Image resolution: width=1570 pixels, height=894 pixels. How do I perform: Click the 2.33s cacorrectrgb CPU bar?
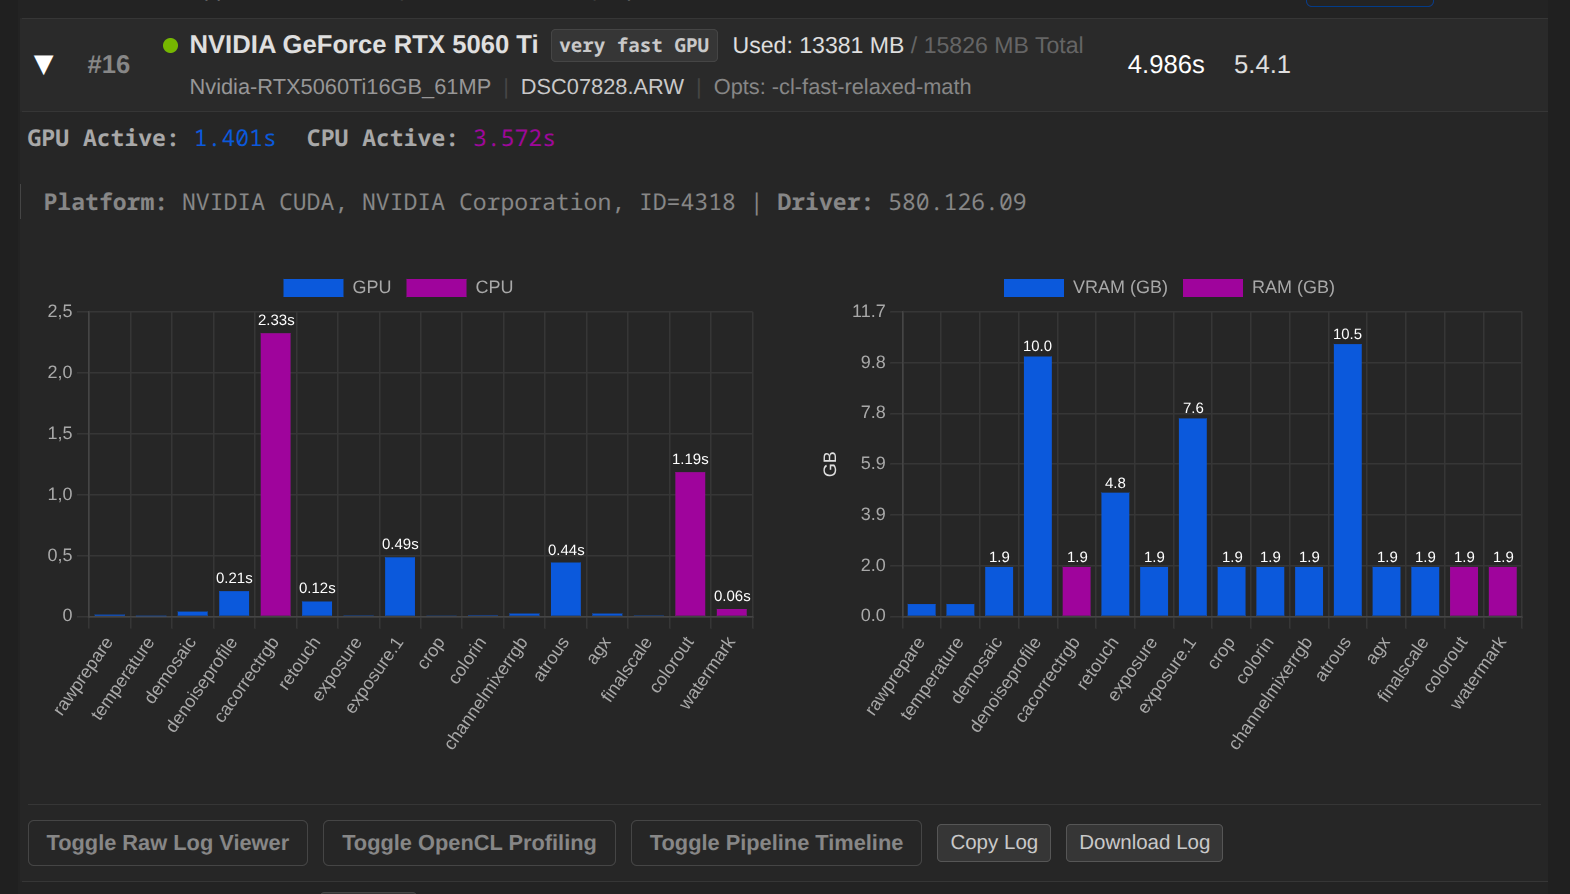click(x=276, y=474)
